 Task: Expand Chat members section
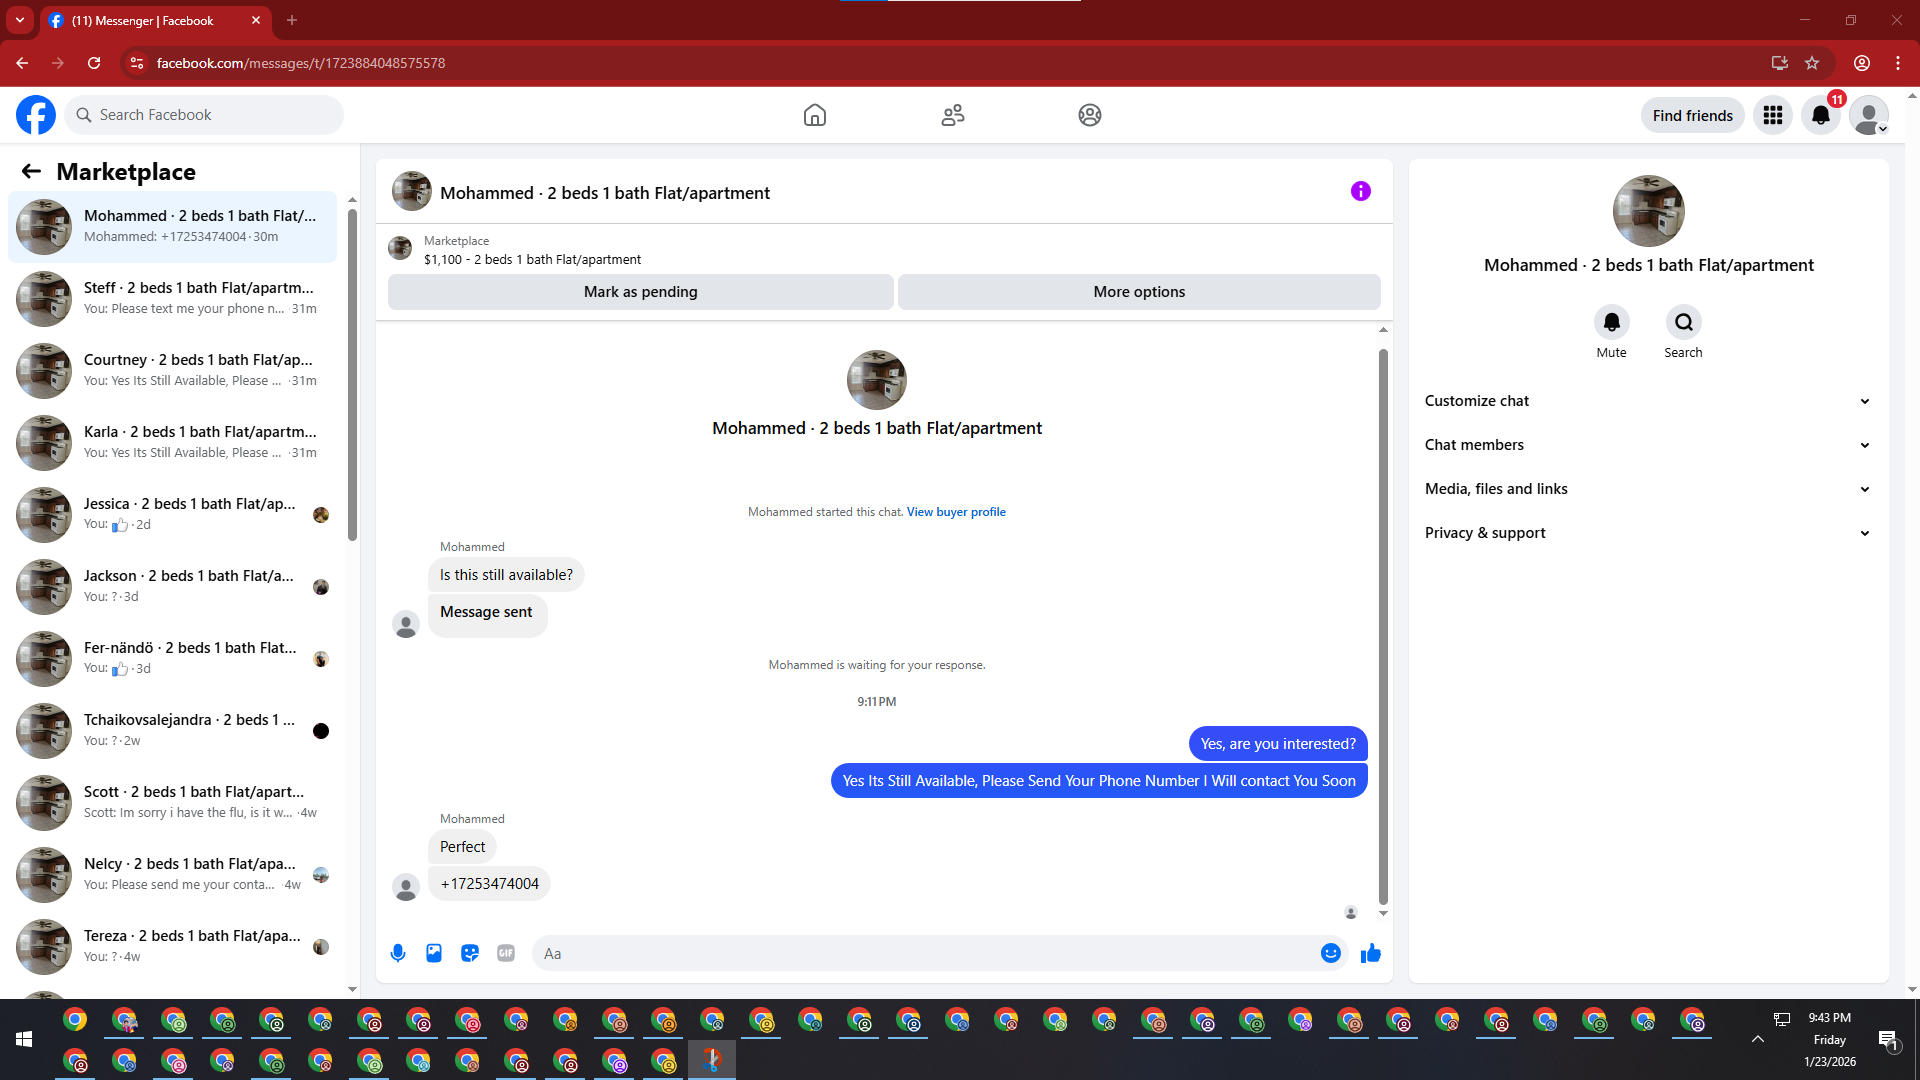pyautogui.click(x=1646, y=445)
